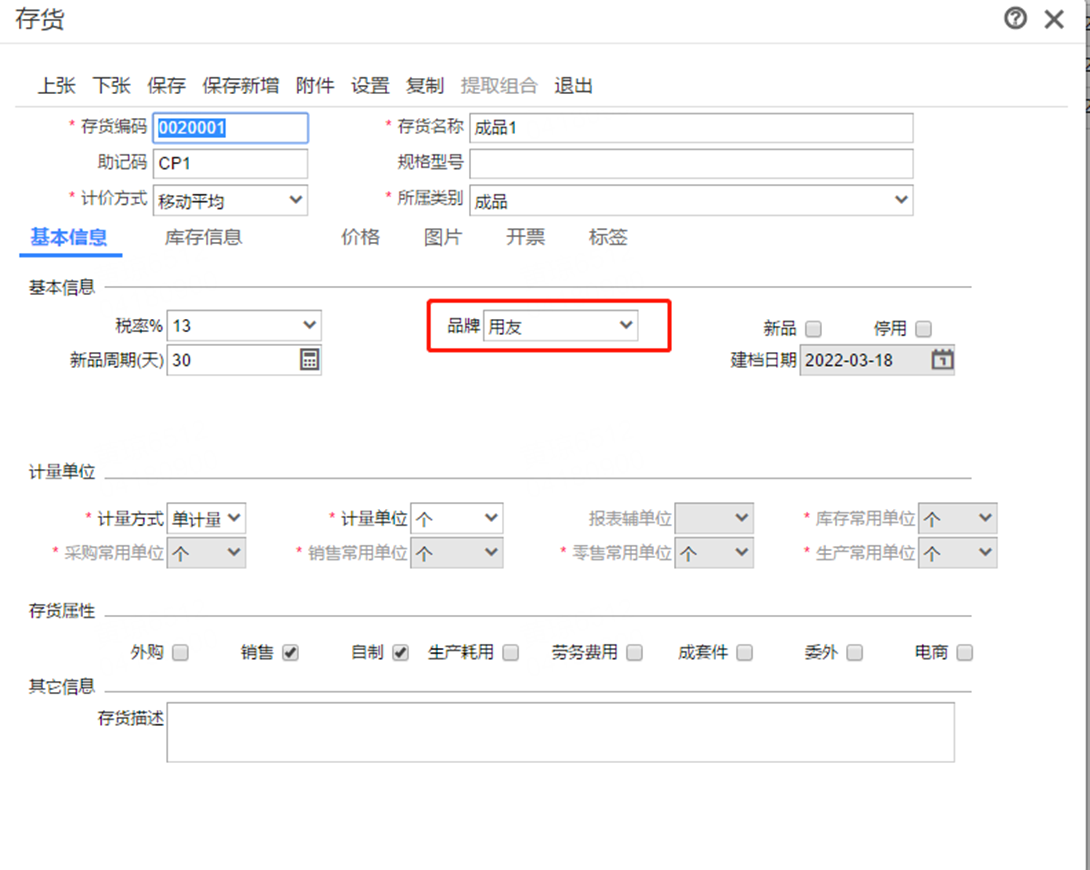Screen dimensions: 1090x870
Task: Open calculator icon in 新品周期(天) field
Action: point(309,359)
